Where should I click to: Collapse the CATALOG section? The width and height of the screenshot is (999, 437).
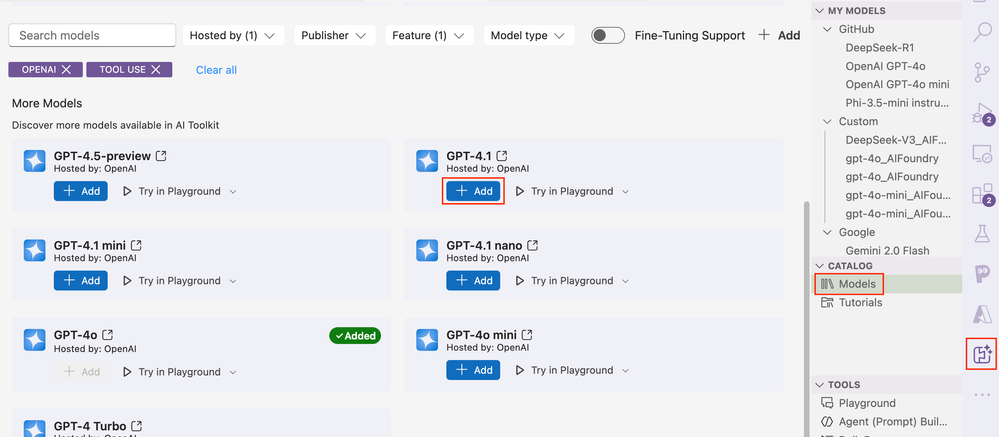click(818, 266)
